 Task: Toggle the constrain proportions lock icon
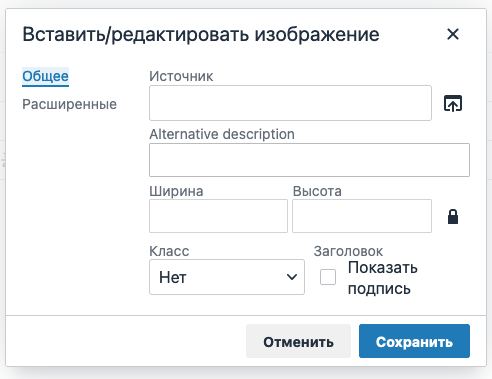[453, 216]
